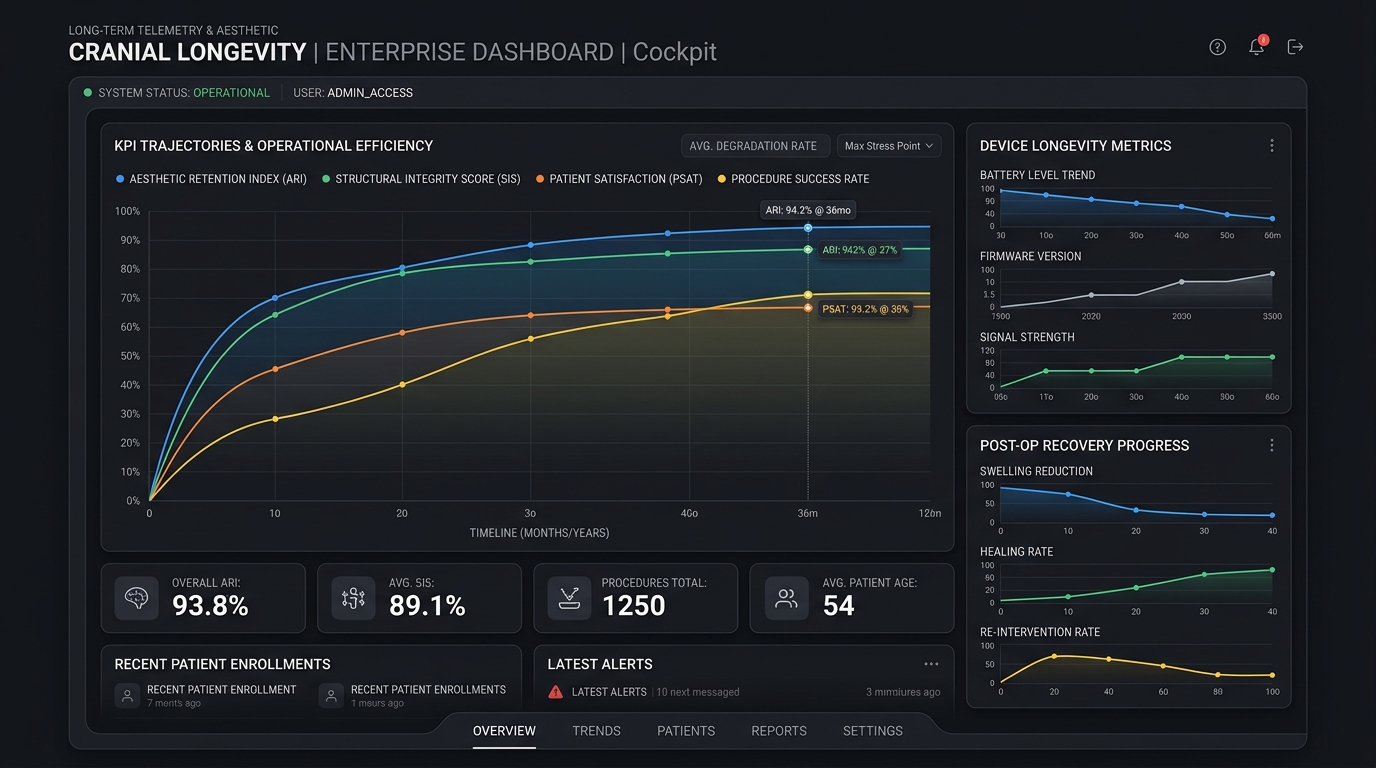Click the Firmware Version chart

pos(1137,289)
